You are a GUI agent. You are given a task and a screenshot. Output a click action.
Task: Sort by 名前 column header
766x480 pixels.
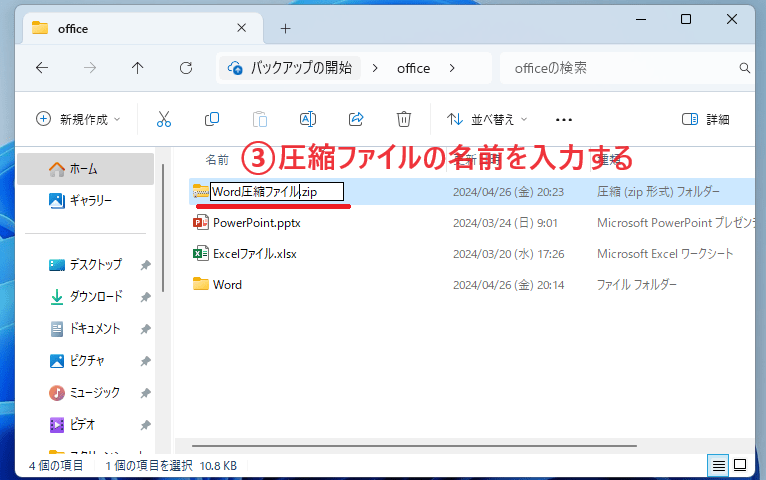pyautogui.click(x=217, y=160)
